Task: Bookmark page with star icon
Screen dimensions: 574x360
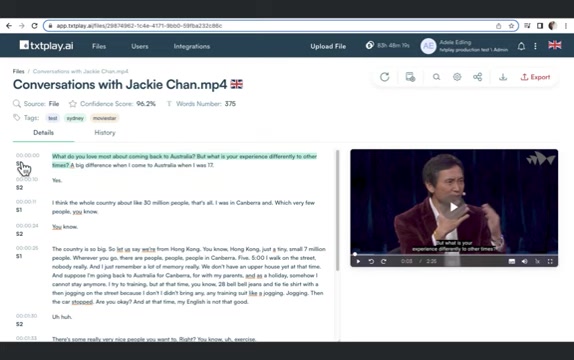Action: pos(511,26)
